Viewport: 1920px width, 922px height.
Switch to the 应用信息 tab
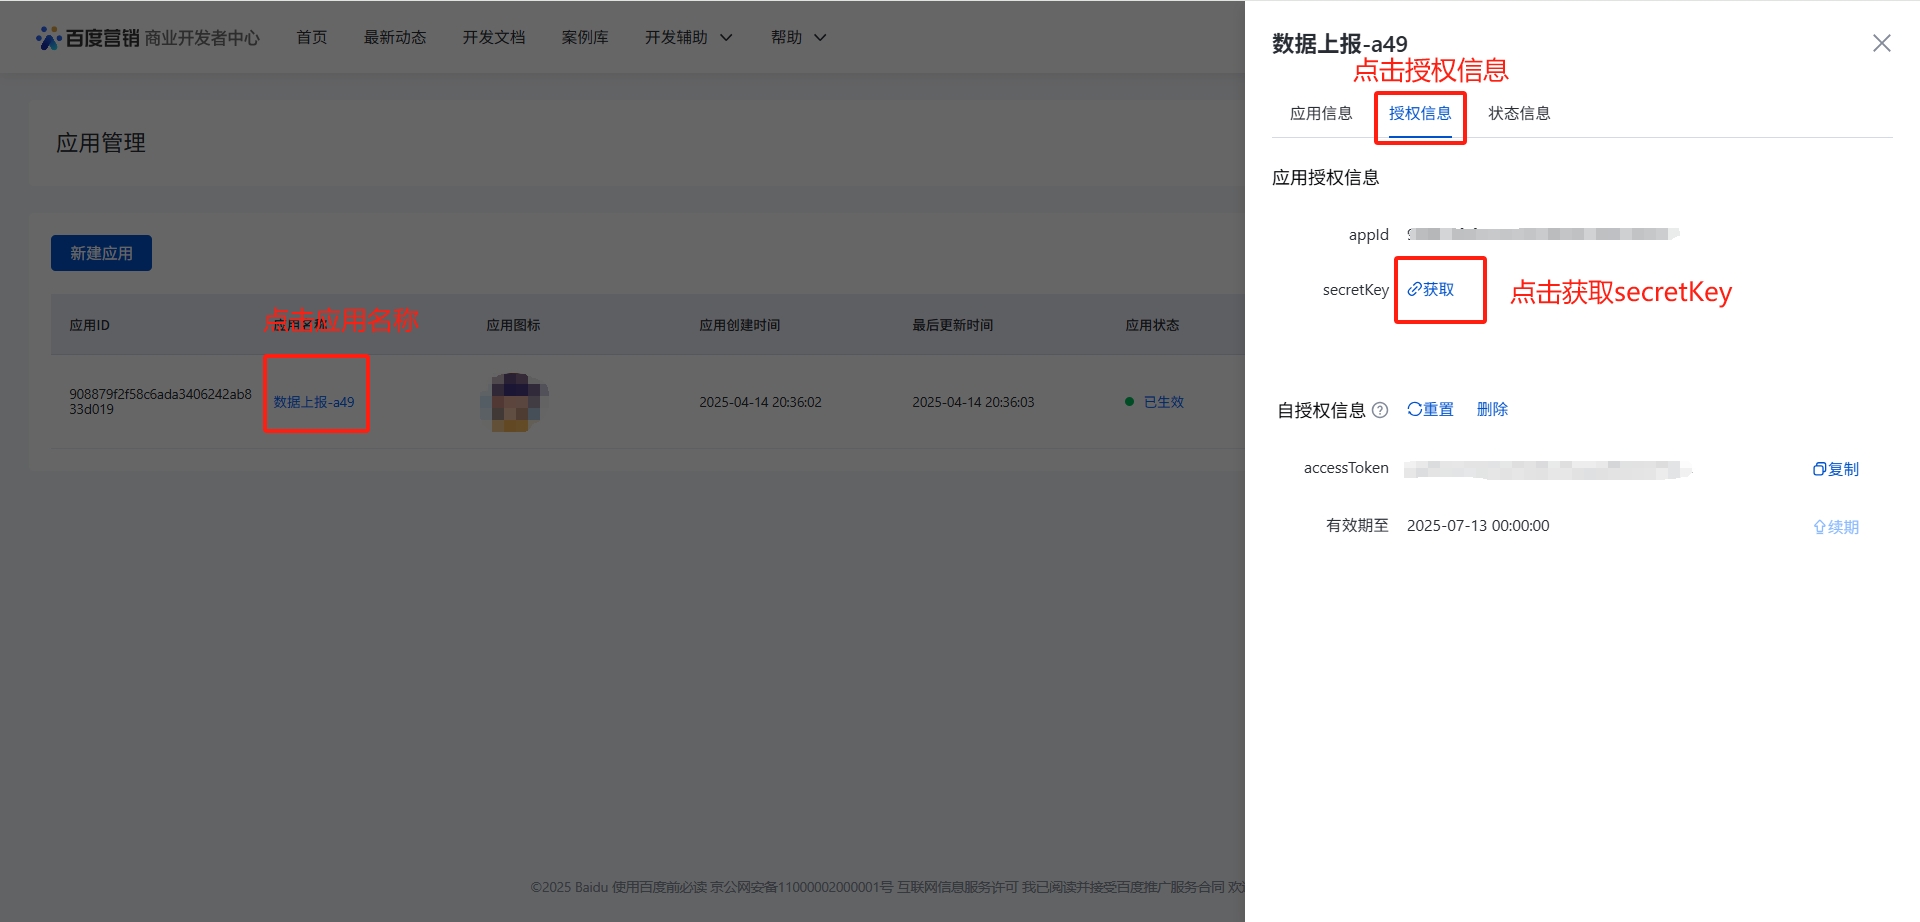point(1320,113)
